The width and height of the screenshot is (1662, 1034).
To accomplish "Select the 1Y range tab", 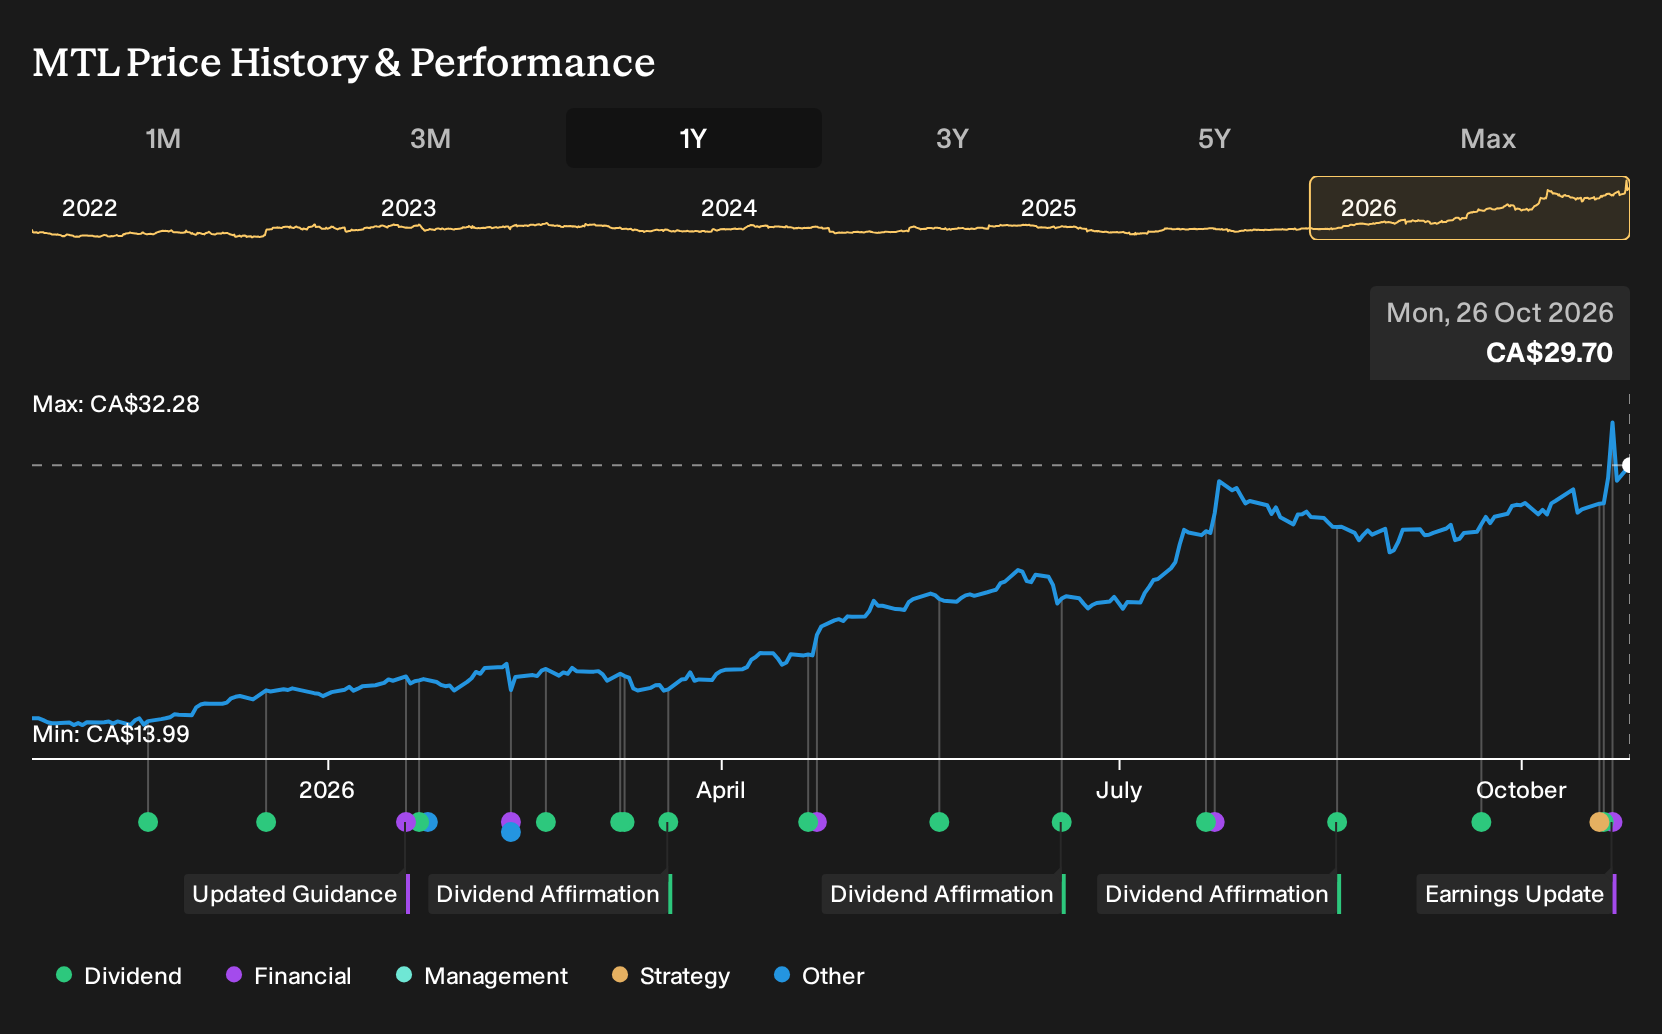I will tap(694, 138).
